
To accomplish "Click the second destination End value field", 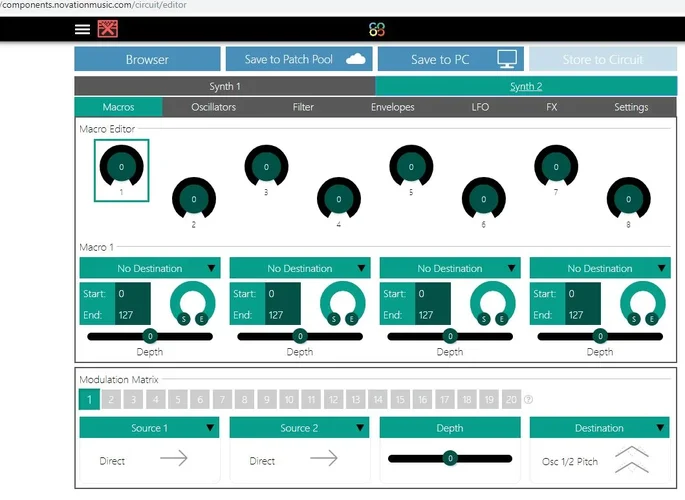I will coord(283,314).
